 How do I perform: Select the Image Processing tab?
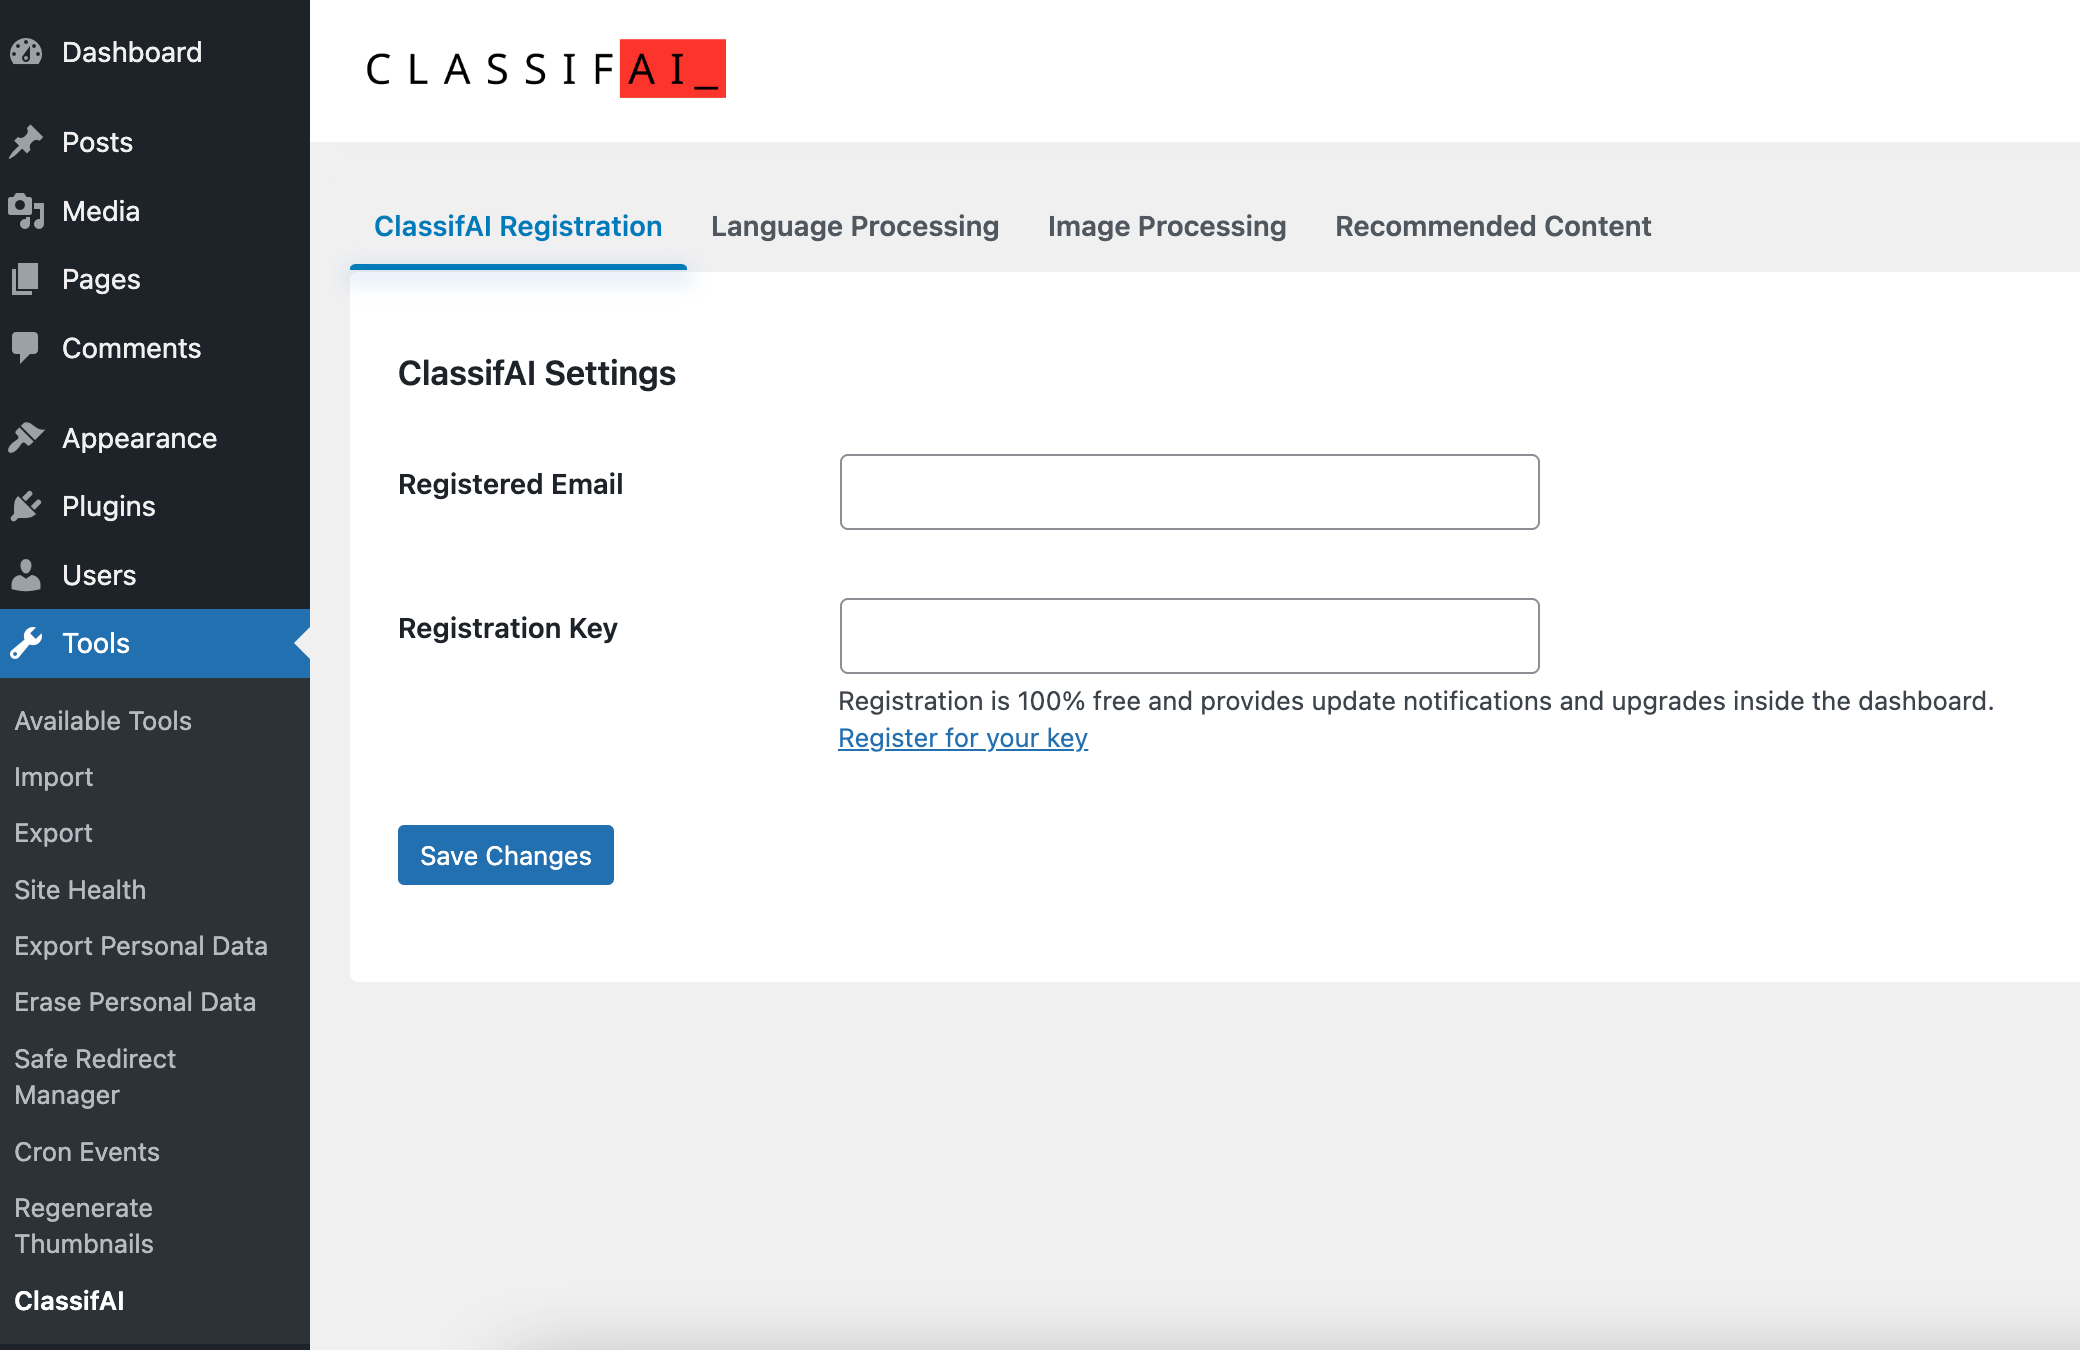click(x=1166, y=226)
